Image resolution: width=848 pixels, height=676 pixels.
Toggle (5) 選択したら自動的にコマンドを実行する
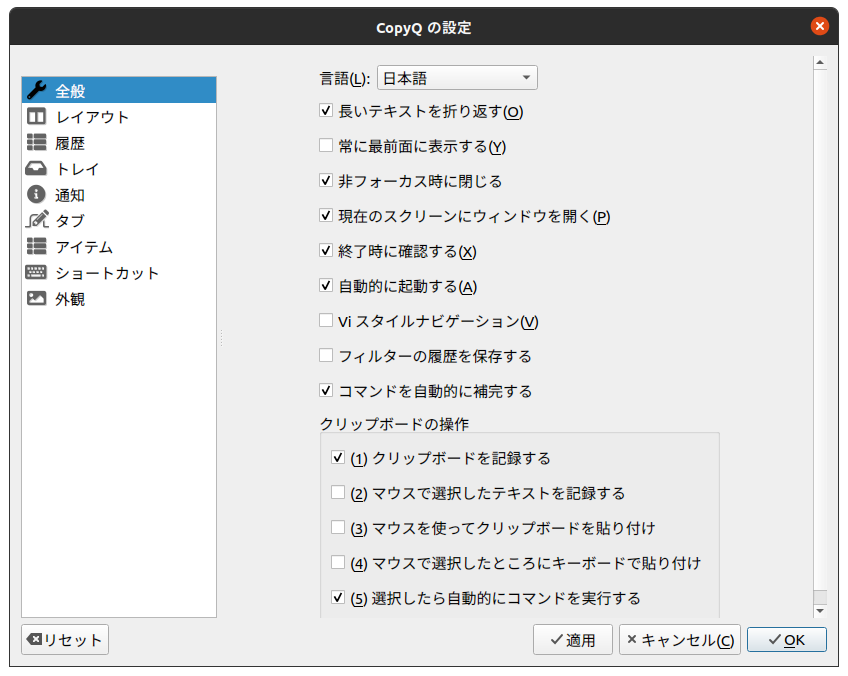click(338, 598)
